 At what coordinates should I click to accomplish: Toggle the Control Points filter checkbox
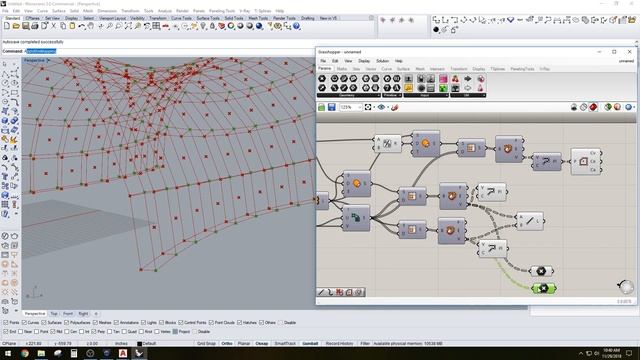point(181,322)
